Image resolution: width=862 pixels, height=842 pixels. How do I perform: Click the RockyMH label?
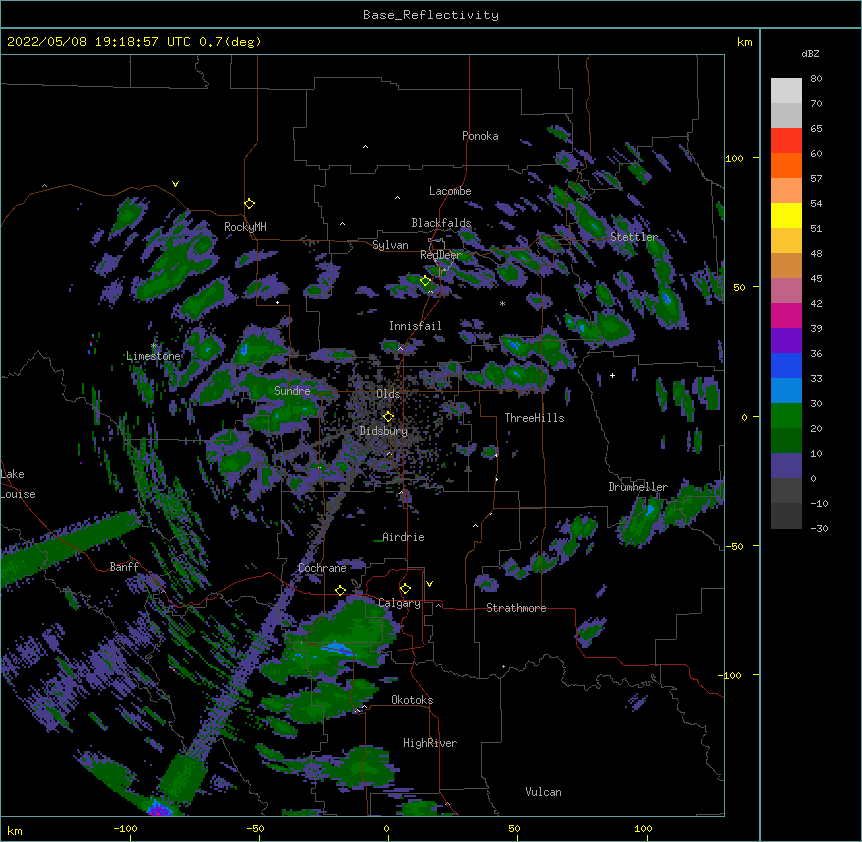point(245,227)
